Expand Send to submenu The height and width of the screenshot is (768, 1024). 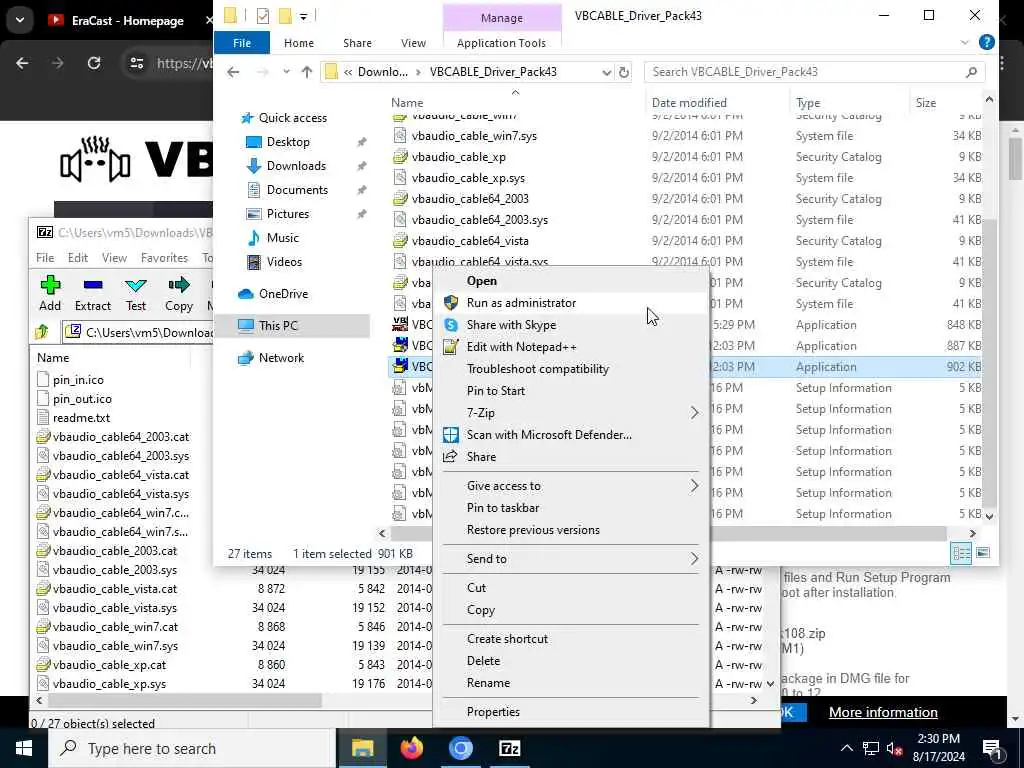point(694,559)
